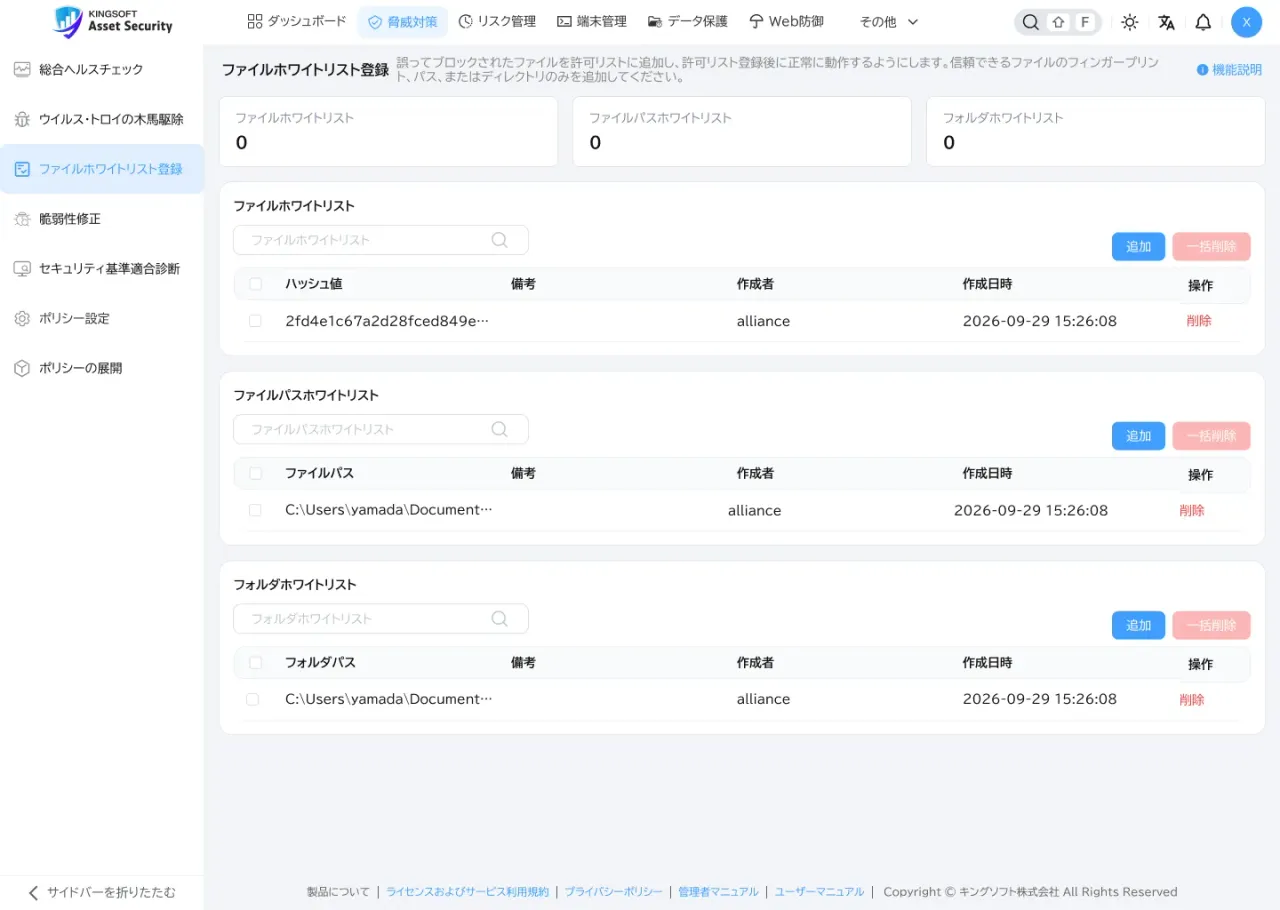Collapse the sidebar with the chevron icon
The height and width of the screenshot is (910, 1280).
[33, 892]
